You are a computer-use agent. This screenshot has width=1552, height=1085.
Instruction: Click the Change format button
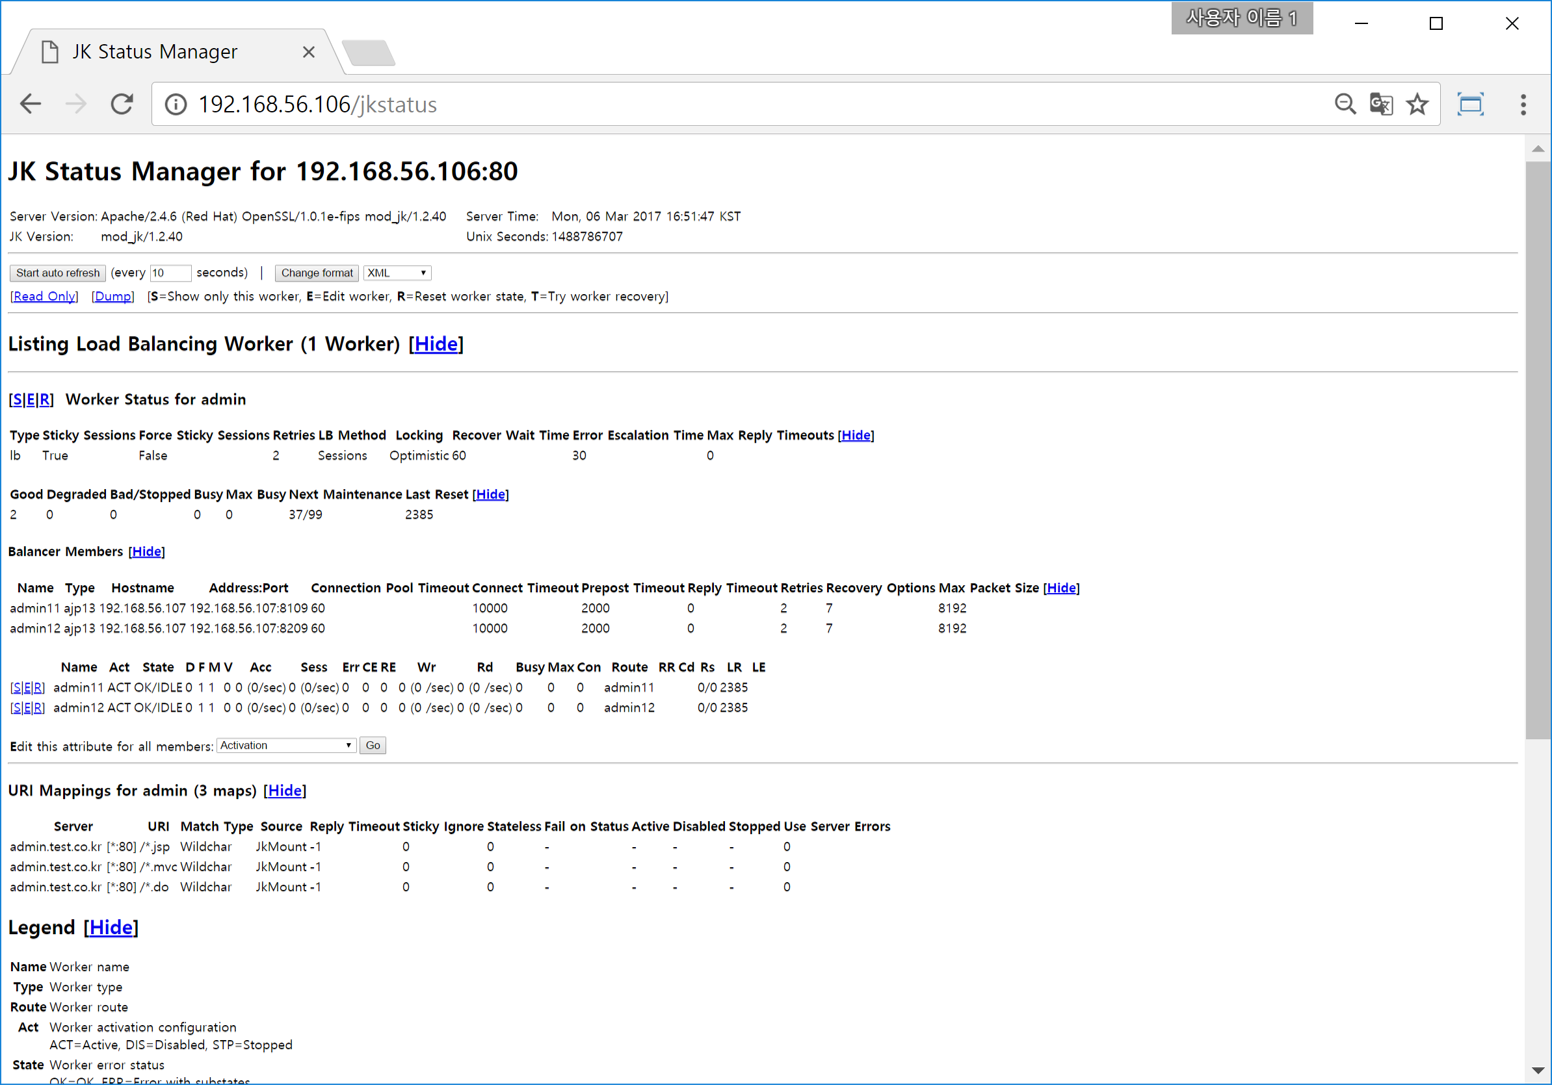click(316, 273)
